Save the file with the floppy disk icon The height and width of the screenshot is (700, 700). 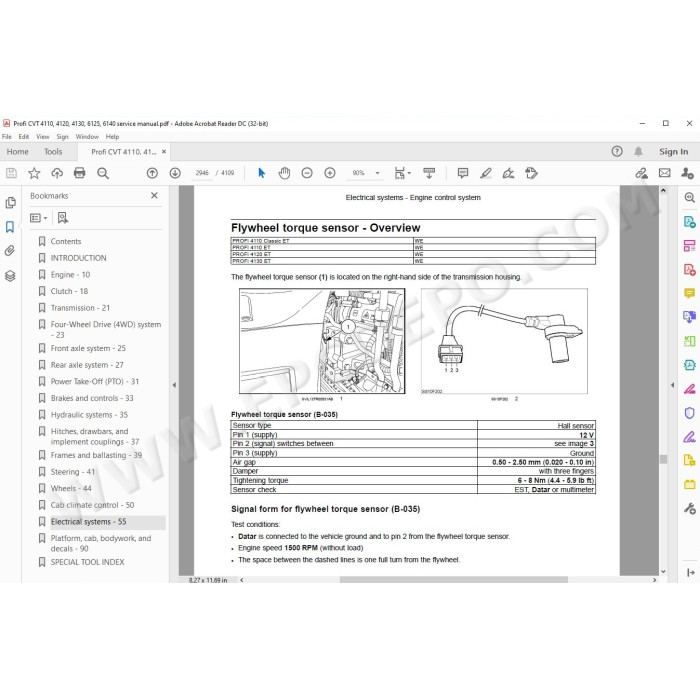tap(11, 173)
